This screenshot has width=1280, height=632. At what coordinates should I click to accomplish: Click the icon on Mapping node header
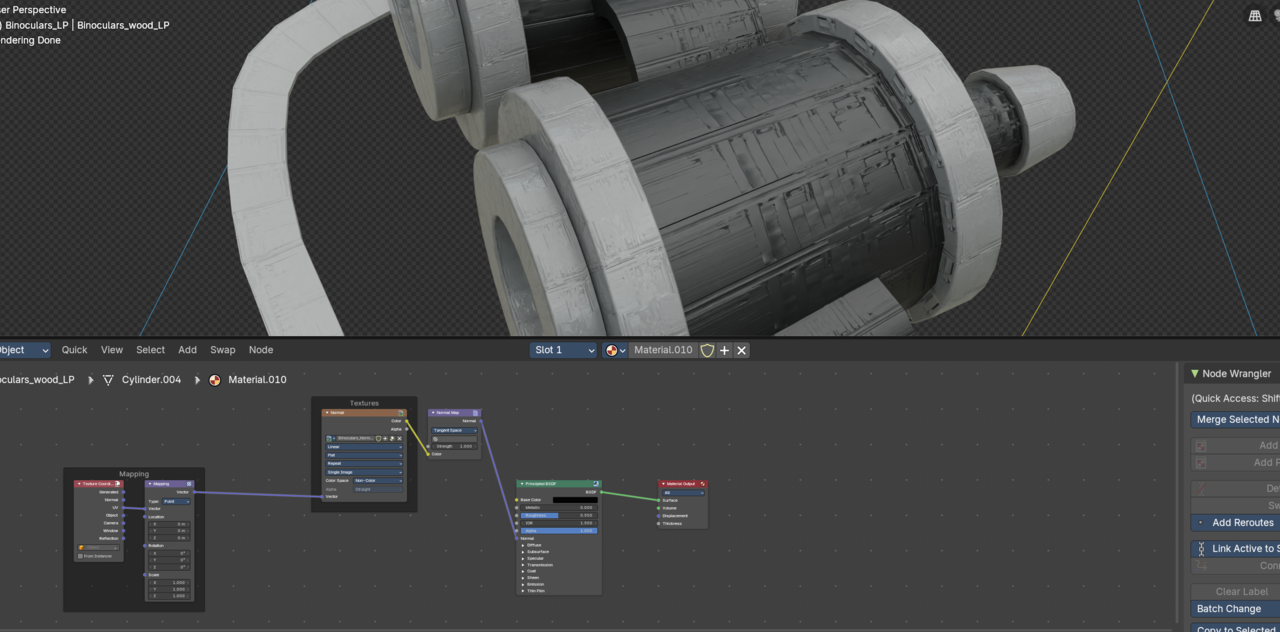[189, 484]
